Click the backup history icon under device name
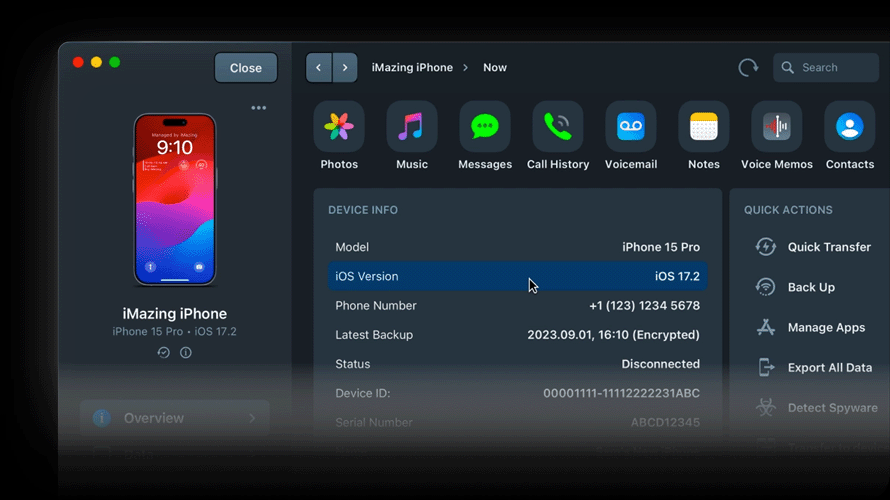 [x=164, y=352]
